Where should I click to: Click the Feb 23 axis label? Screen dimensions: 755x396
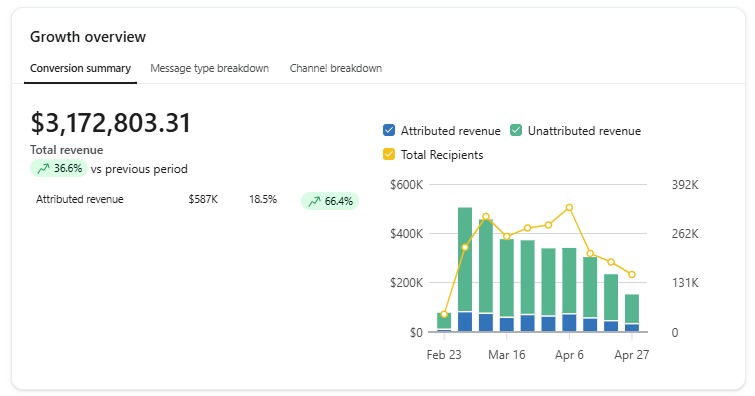pyautogui.click(x=444, y=355)
